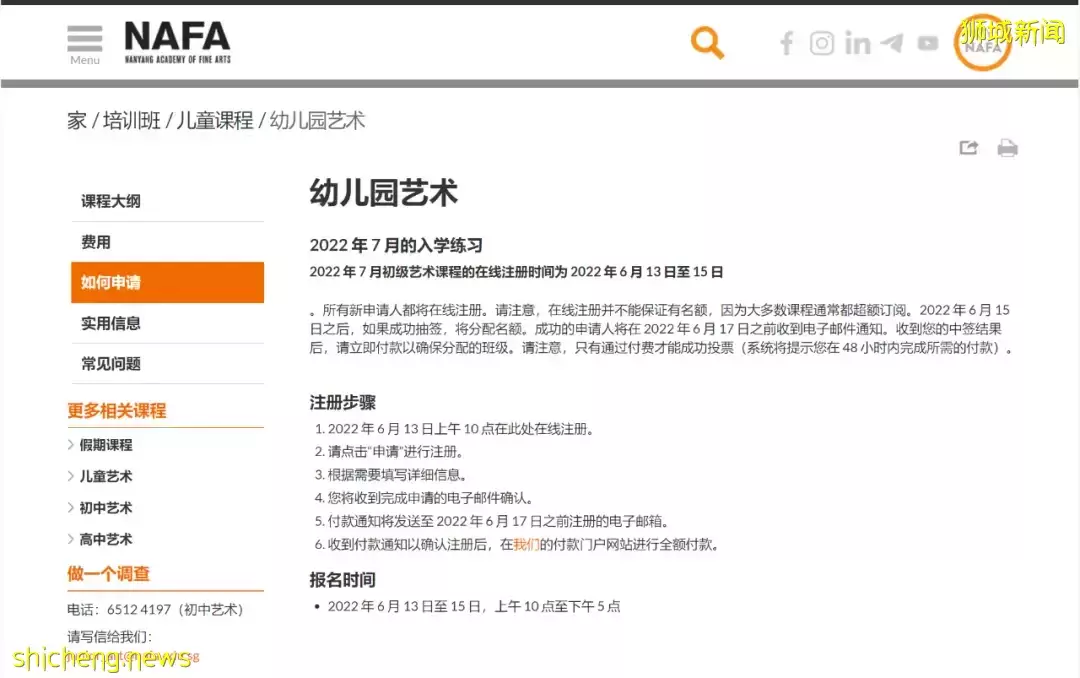Open the 常见问题 sidebar item
The image size is (1080, 678).
point(111,364)
